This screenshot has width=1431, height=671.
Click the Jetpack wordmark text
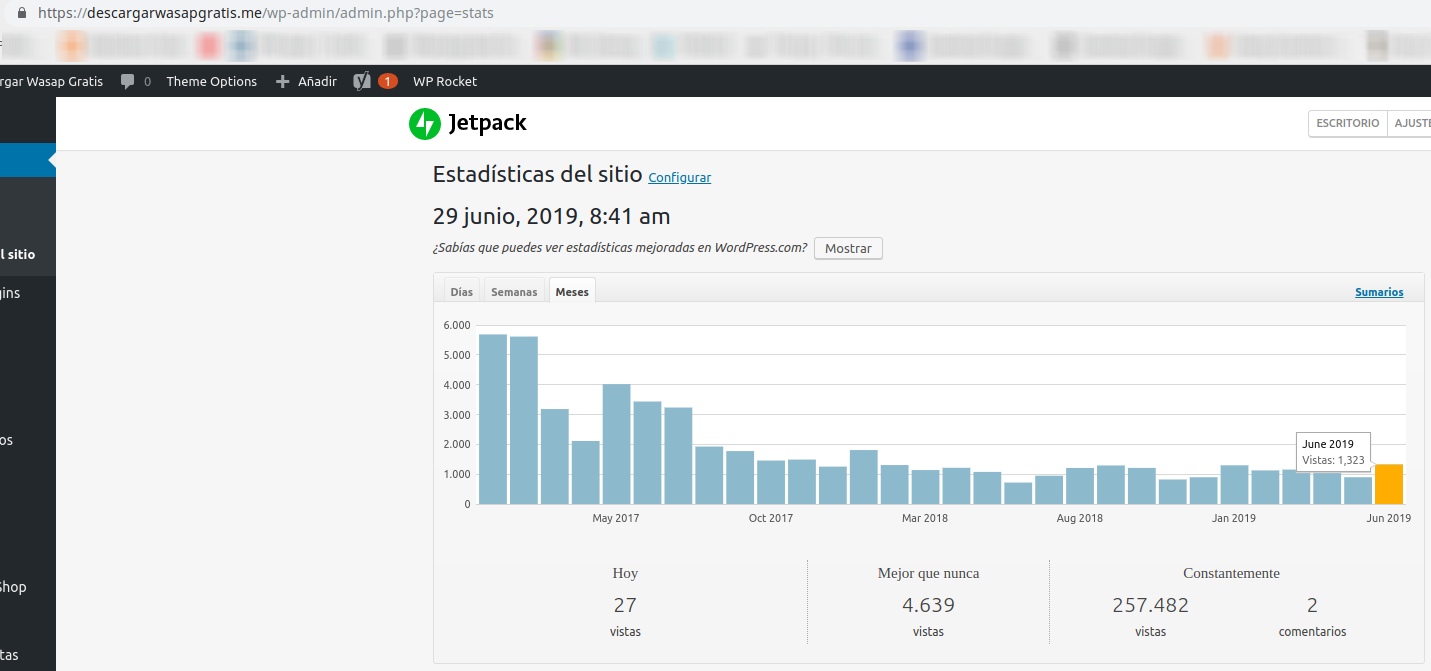[487, 124]
